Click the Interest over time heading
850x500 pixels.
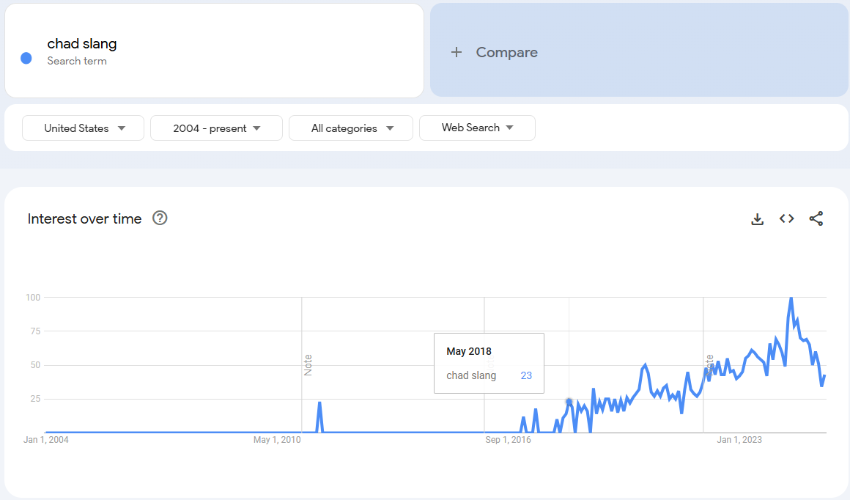tap(85, 219)
